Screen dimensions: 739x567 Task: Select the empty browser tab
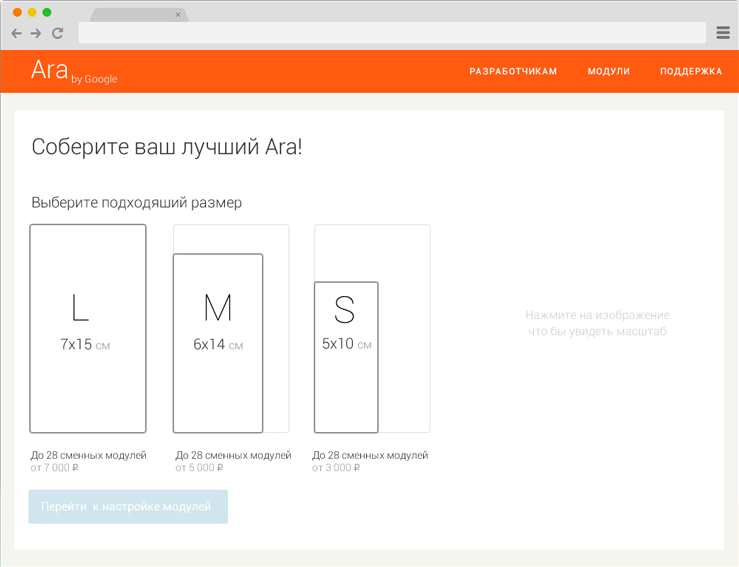pos(139,15)
